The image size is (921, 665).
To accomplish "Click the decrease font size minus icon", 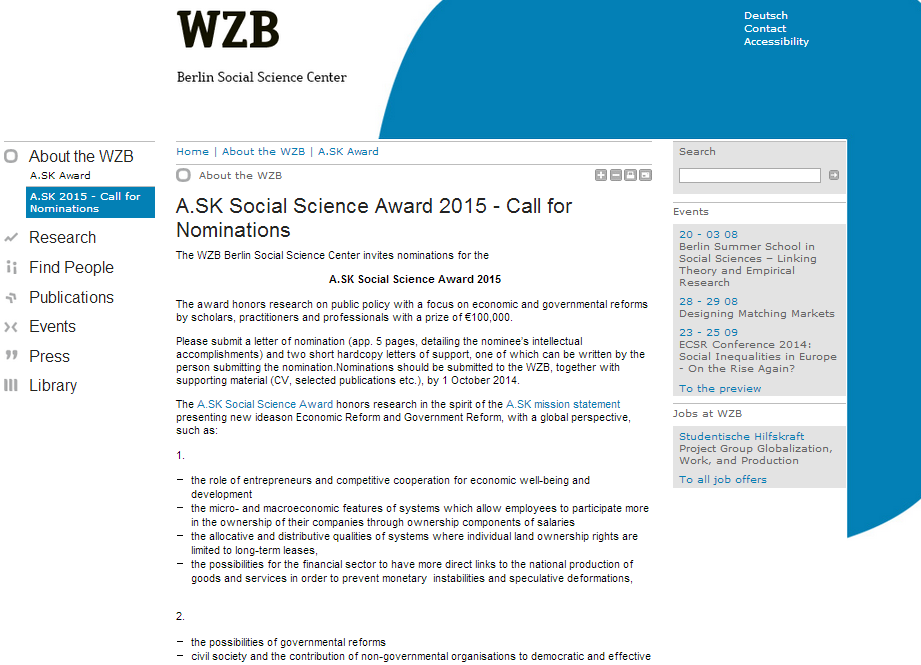I will (615, 175).
